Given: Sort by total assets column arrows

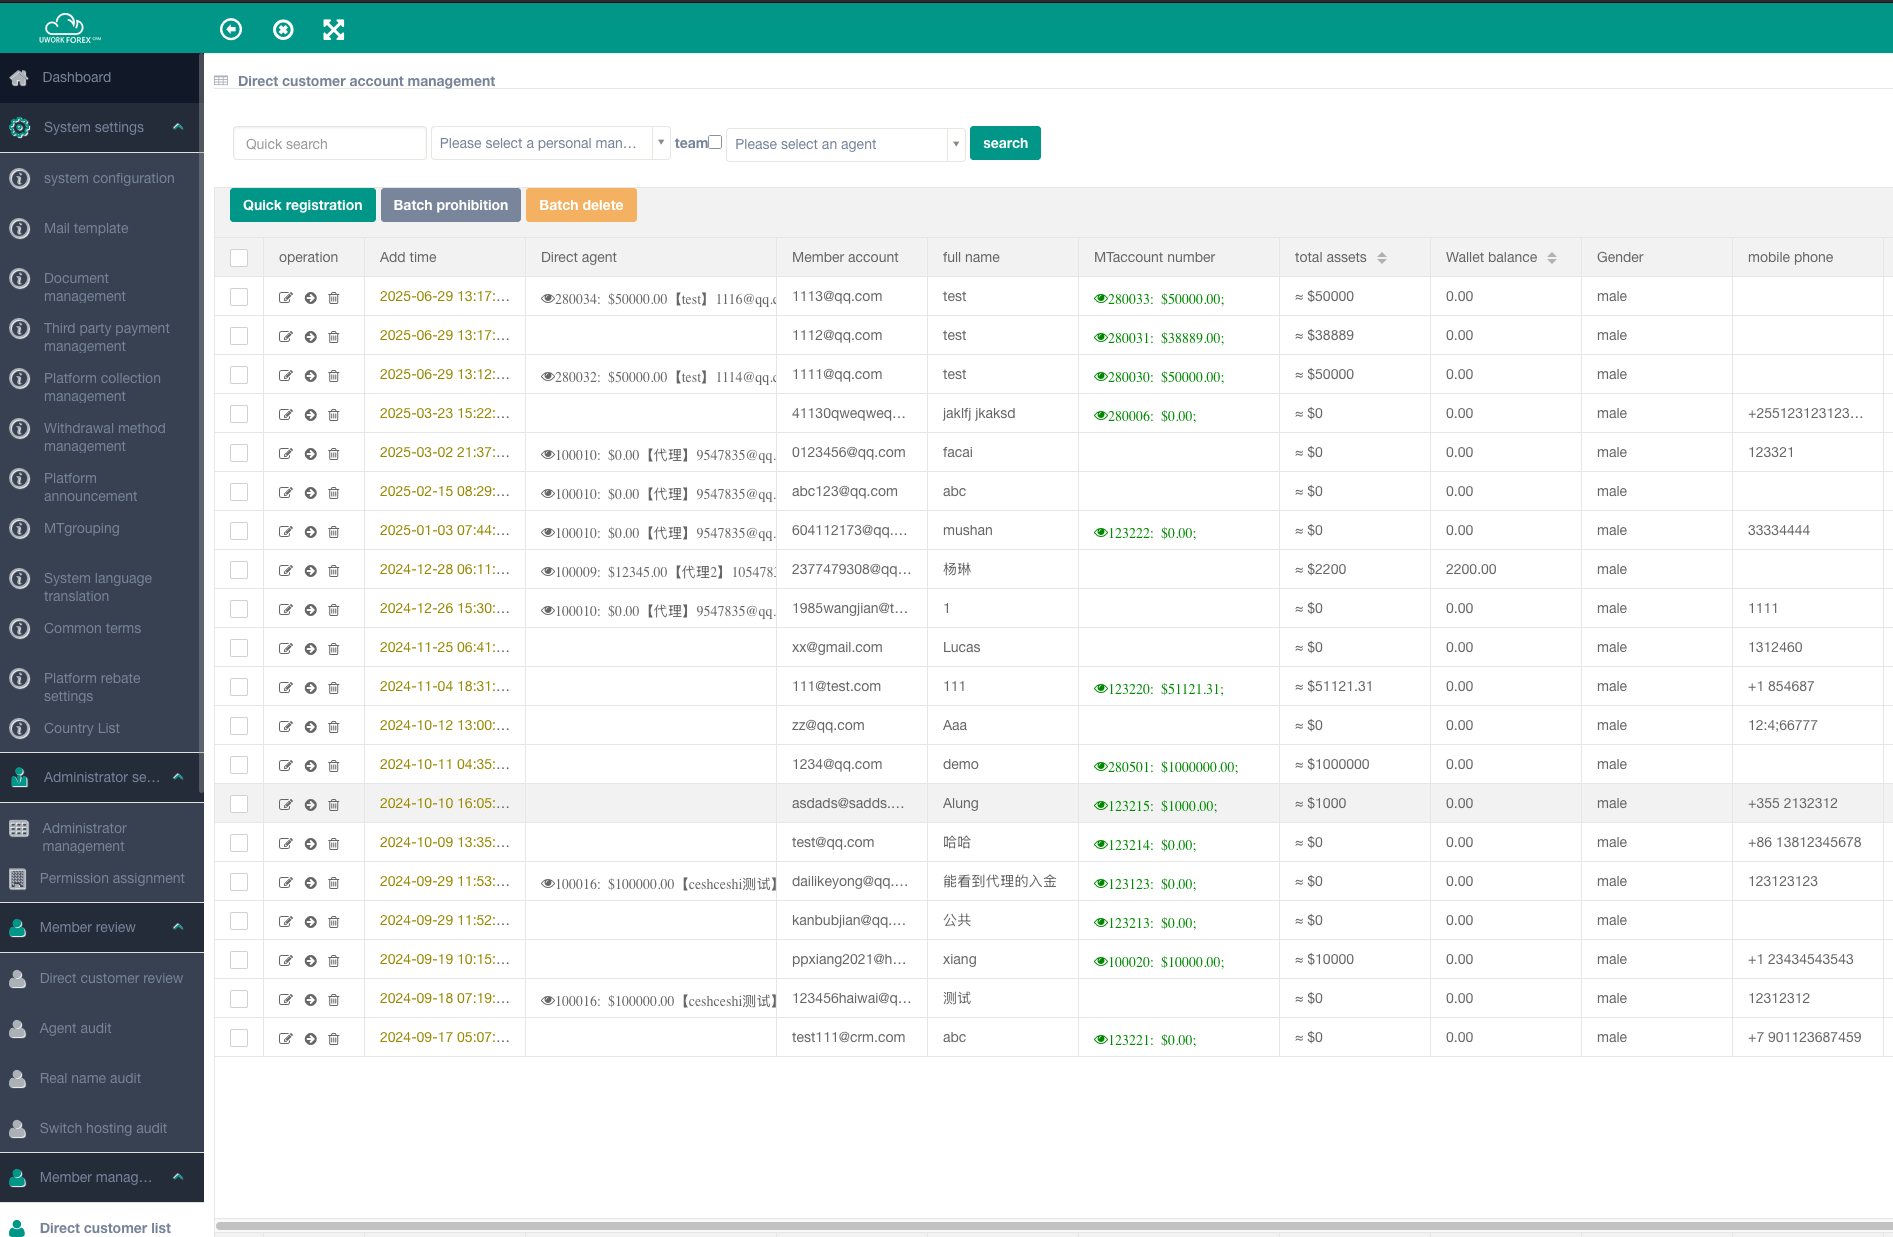Looking at the screenshot, I should point(1382,258).
